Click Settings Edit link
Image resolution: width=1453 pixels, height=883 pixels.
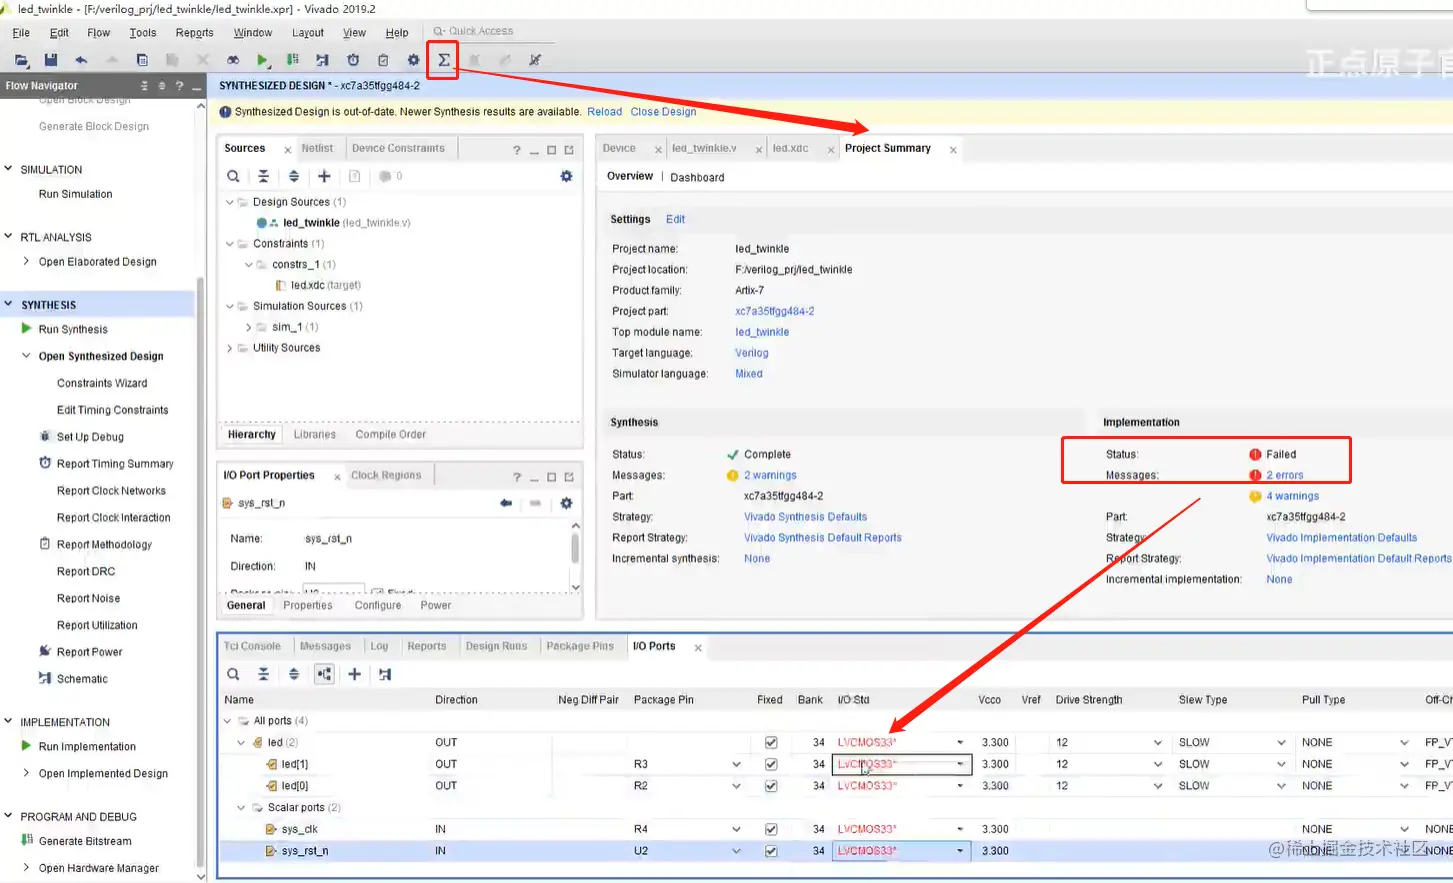pyautogui.click(x=676, y=219)
